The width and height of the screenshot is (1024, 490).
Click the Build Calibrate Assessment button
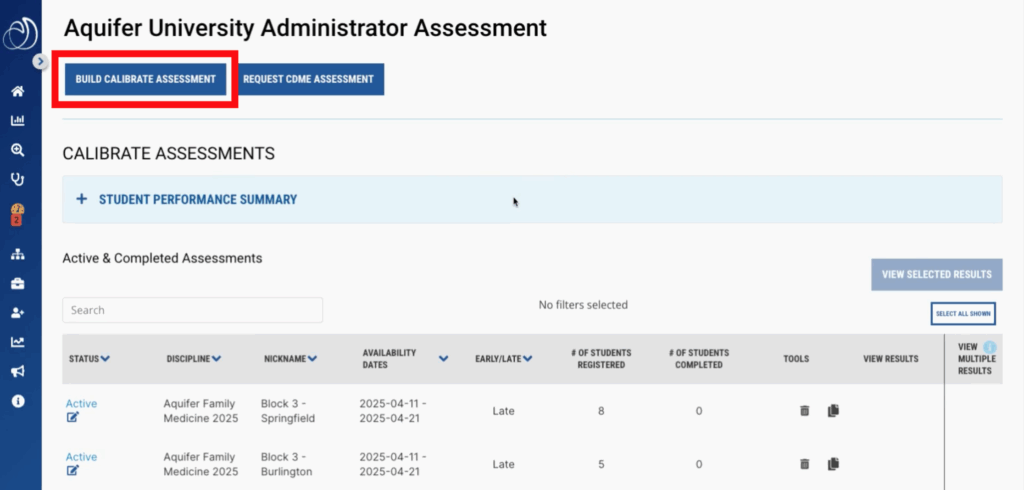click(145, 79)
